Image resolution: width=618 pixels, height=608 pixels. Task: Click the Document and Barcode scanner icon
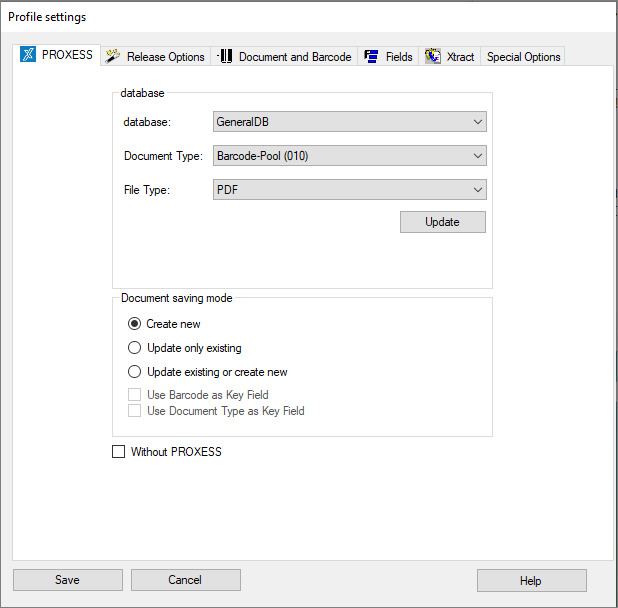pyautogui.click(x=225, y=56)
